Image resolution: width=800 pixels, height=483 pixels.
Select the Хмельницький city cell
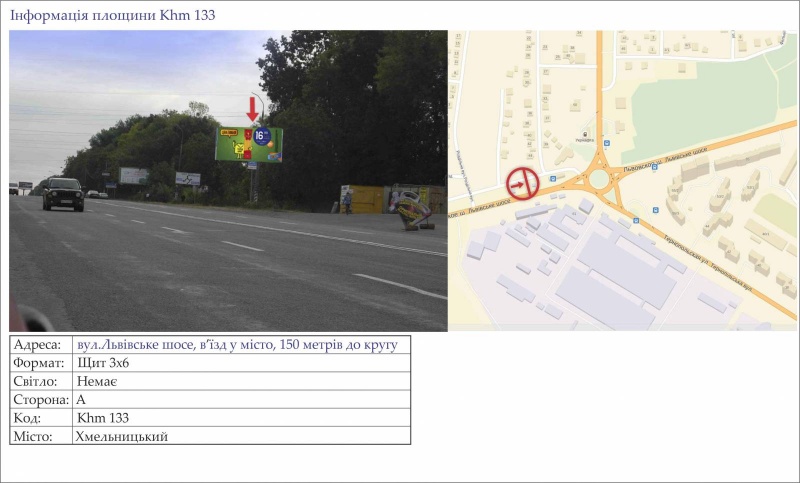click(x=241, y=437)
